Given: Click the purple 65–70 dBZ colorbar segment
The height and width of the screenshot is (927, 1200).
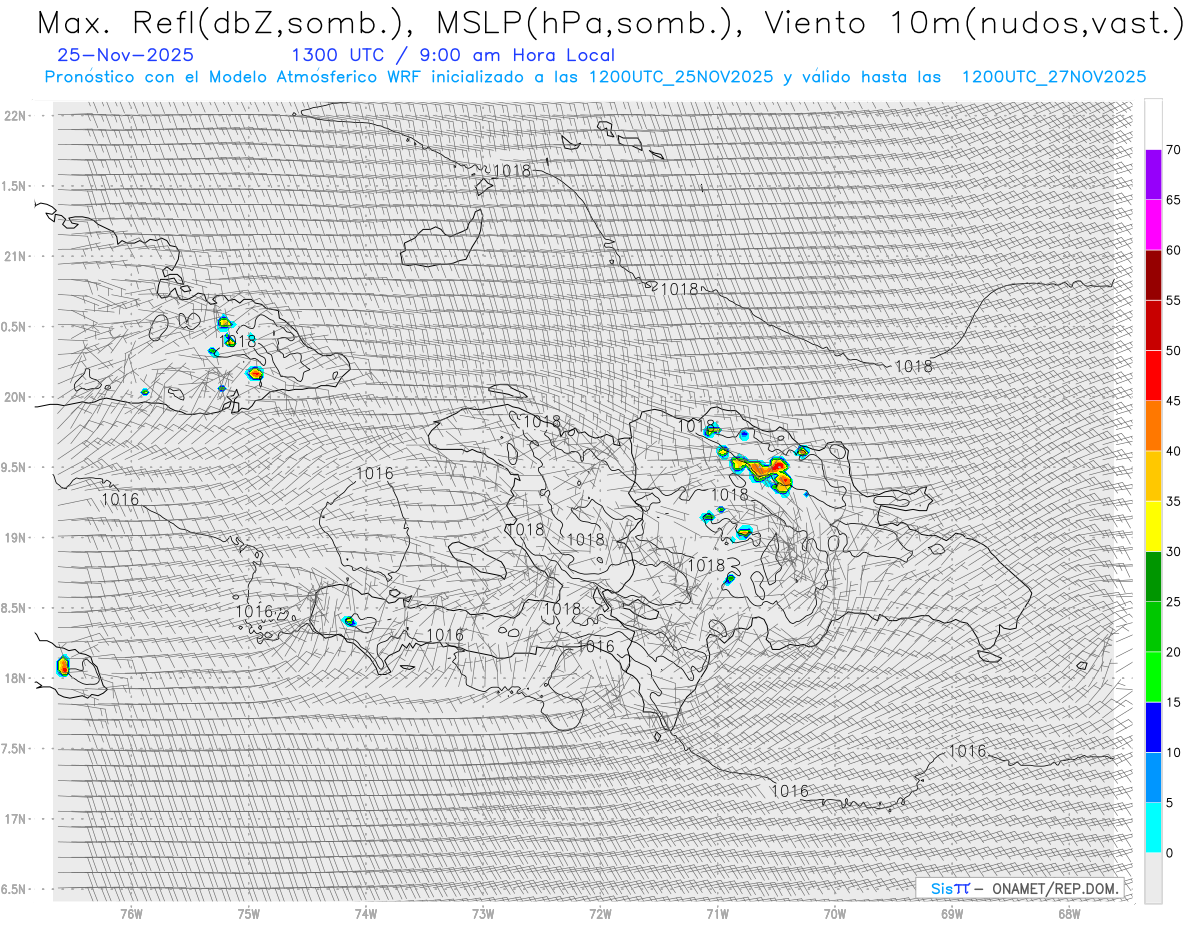Looking at the screenshot, I should 1153,175.
